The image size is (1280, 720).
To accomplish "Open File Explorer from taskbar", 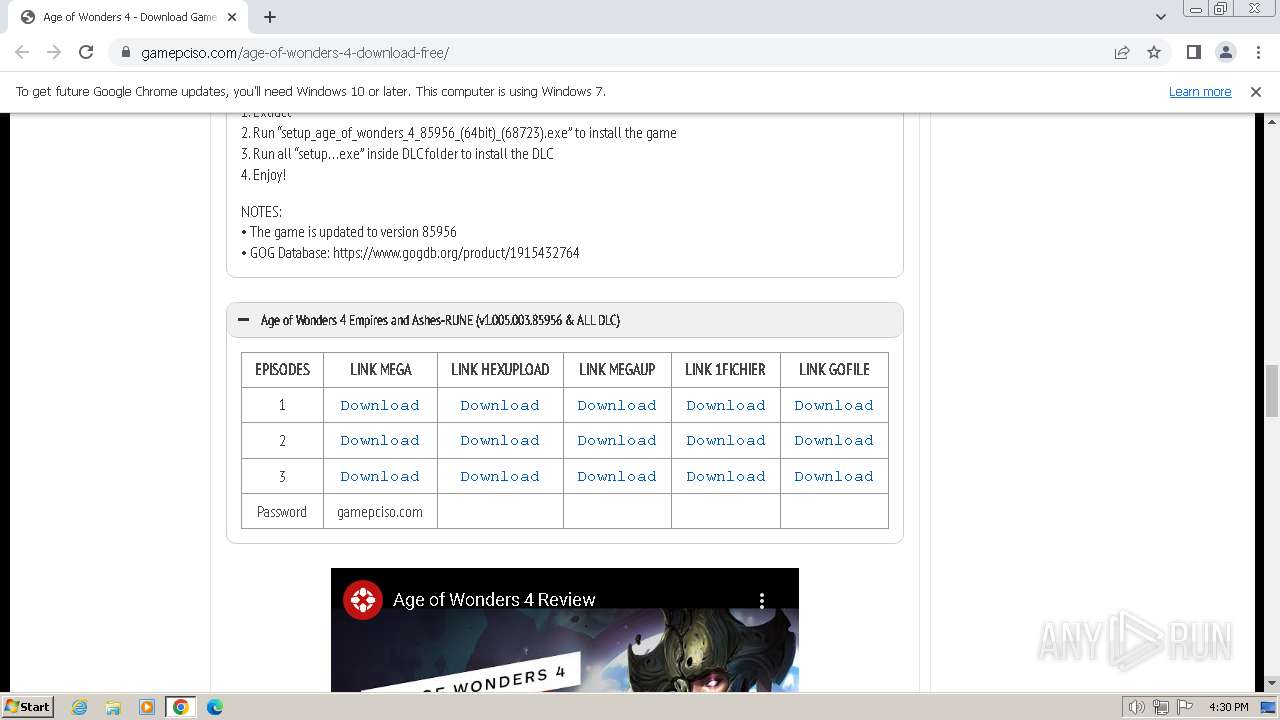I will pyautogui.click(x=113, y=707).
